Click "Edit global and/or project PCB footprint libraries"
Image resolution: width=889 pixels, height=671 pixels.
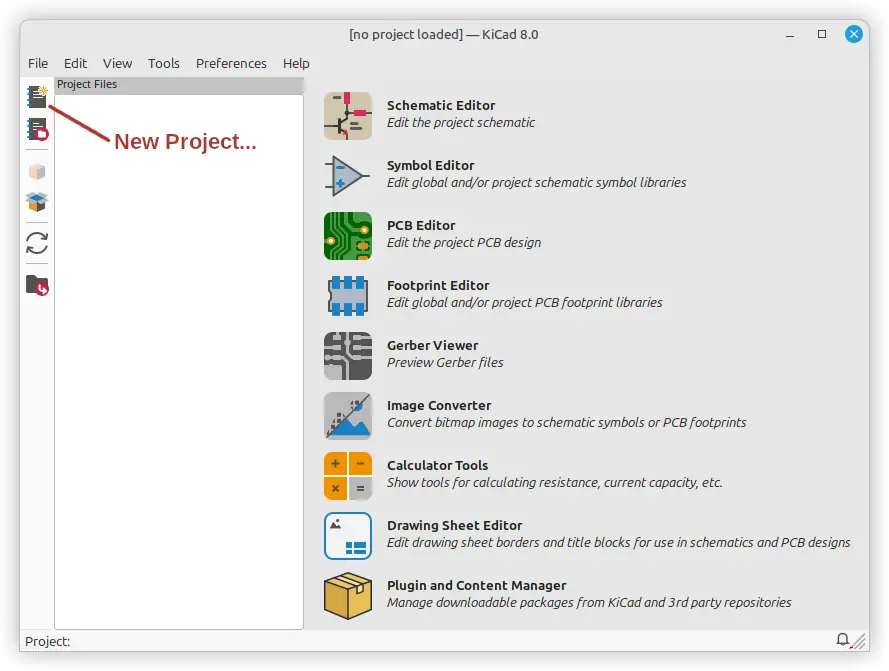[525, 303]
